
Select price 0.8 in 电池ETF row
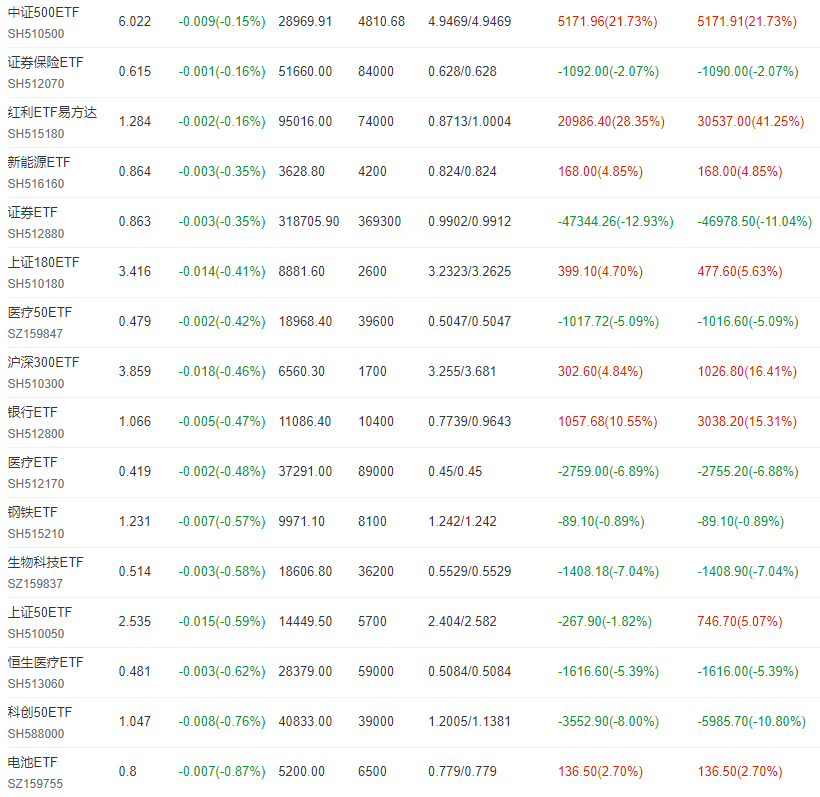[127, 771]
